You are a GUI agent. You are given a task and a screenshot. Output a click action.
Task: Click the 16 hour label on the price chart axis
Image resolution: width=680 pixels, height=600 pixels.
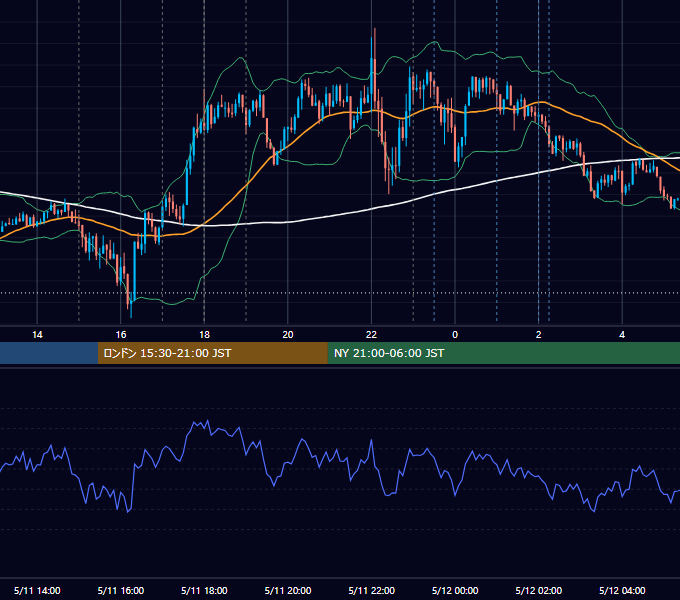(121, 335)
